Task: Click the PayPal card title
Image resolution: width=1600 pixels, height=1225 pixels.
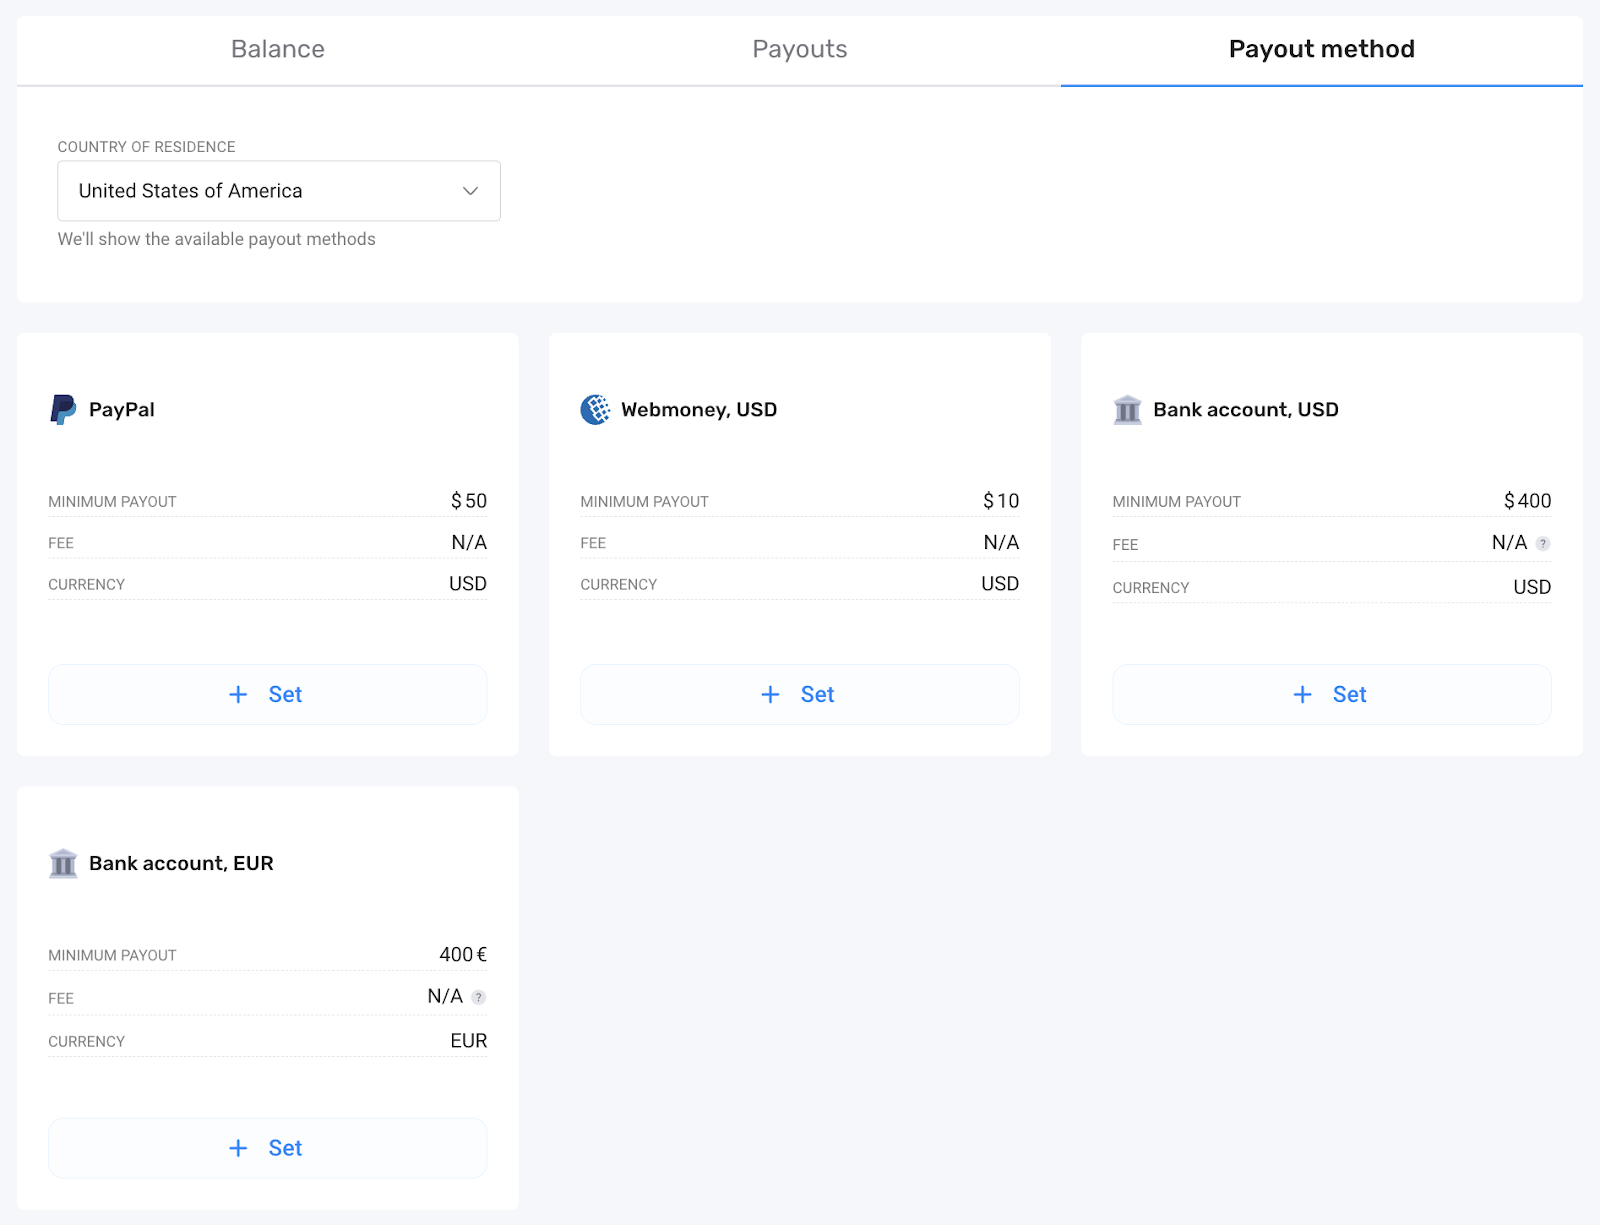Action: click(121, 410)
